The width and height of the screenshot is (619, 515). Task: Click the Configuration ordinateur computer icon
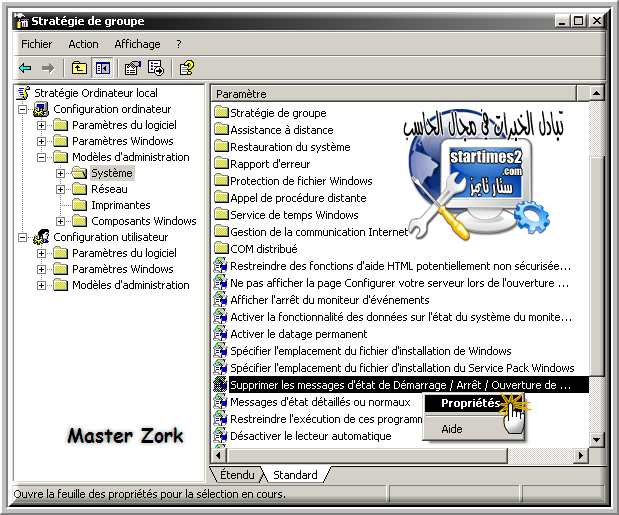[x=41, y=109]
